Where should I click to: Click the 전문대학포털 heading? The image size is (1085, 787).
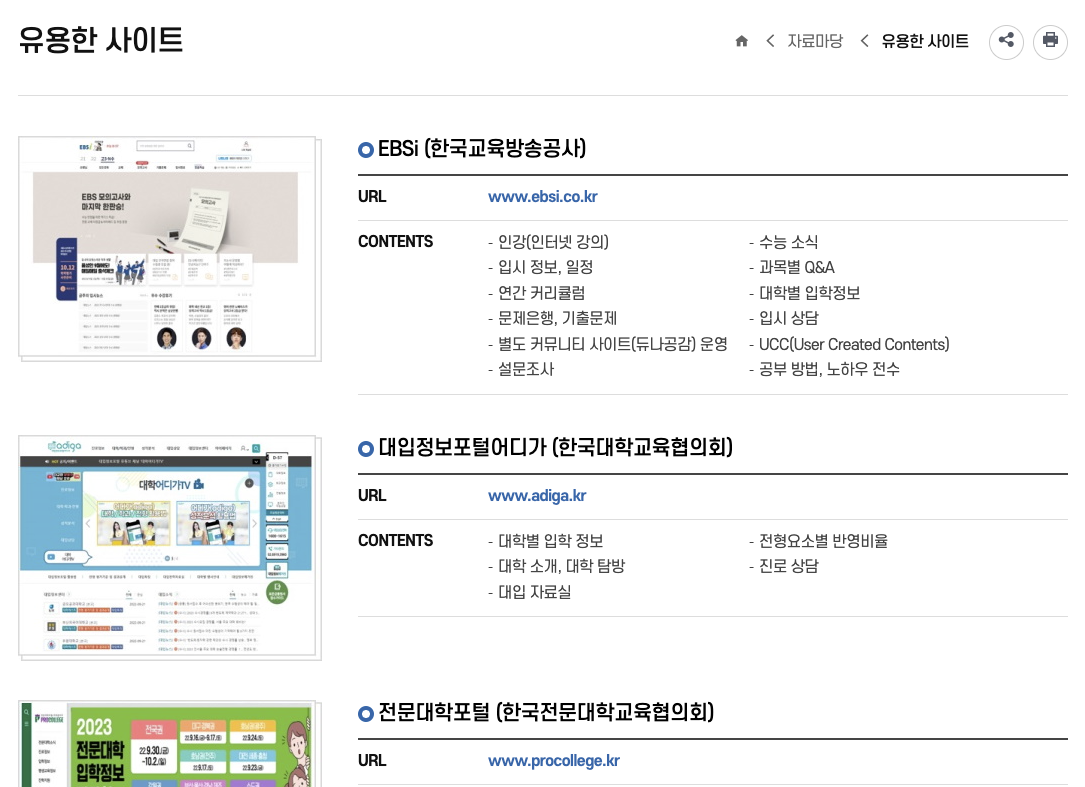click(x=546, y=712)
